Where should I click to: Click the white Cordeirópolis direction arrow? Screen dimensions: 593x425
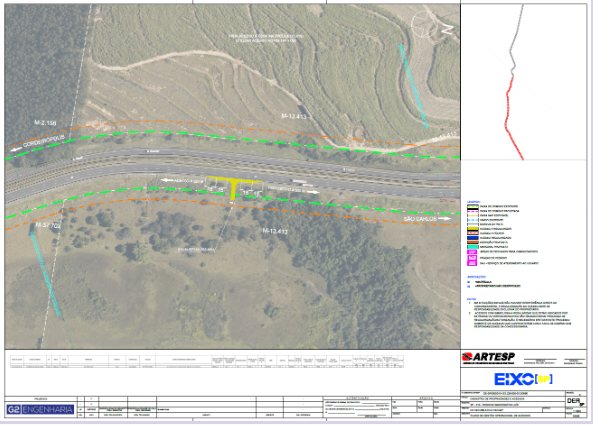(17, 149)
